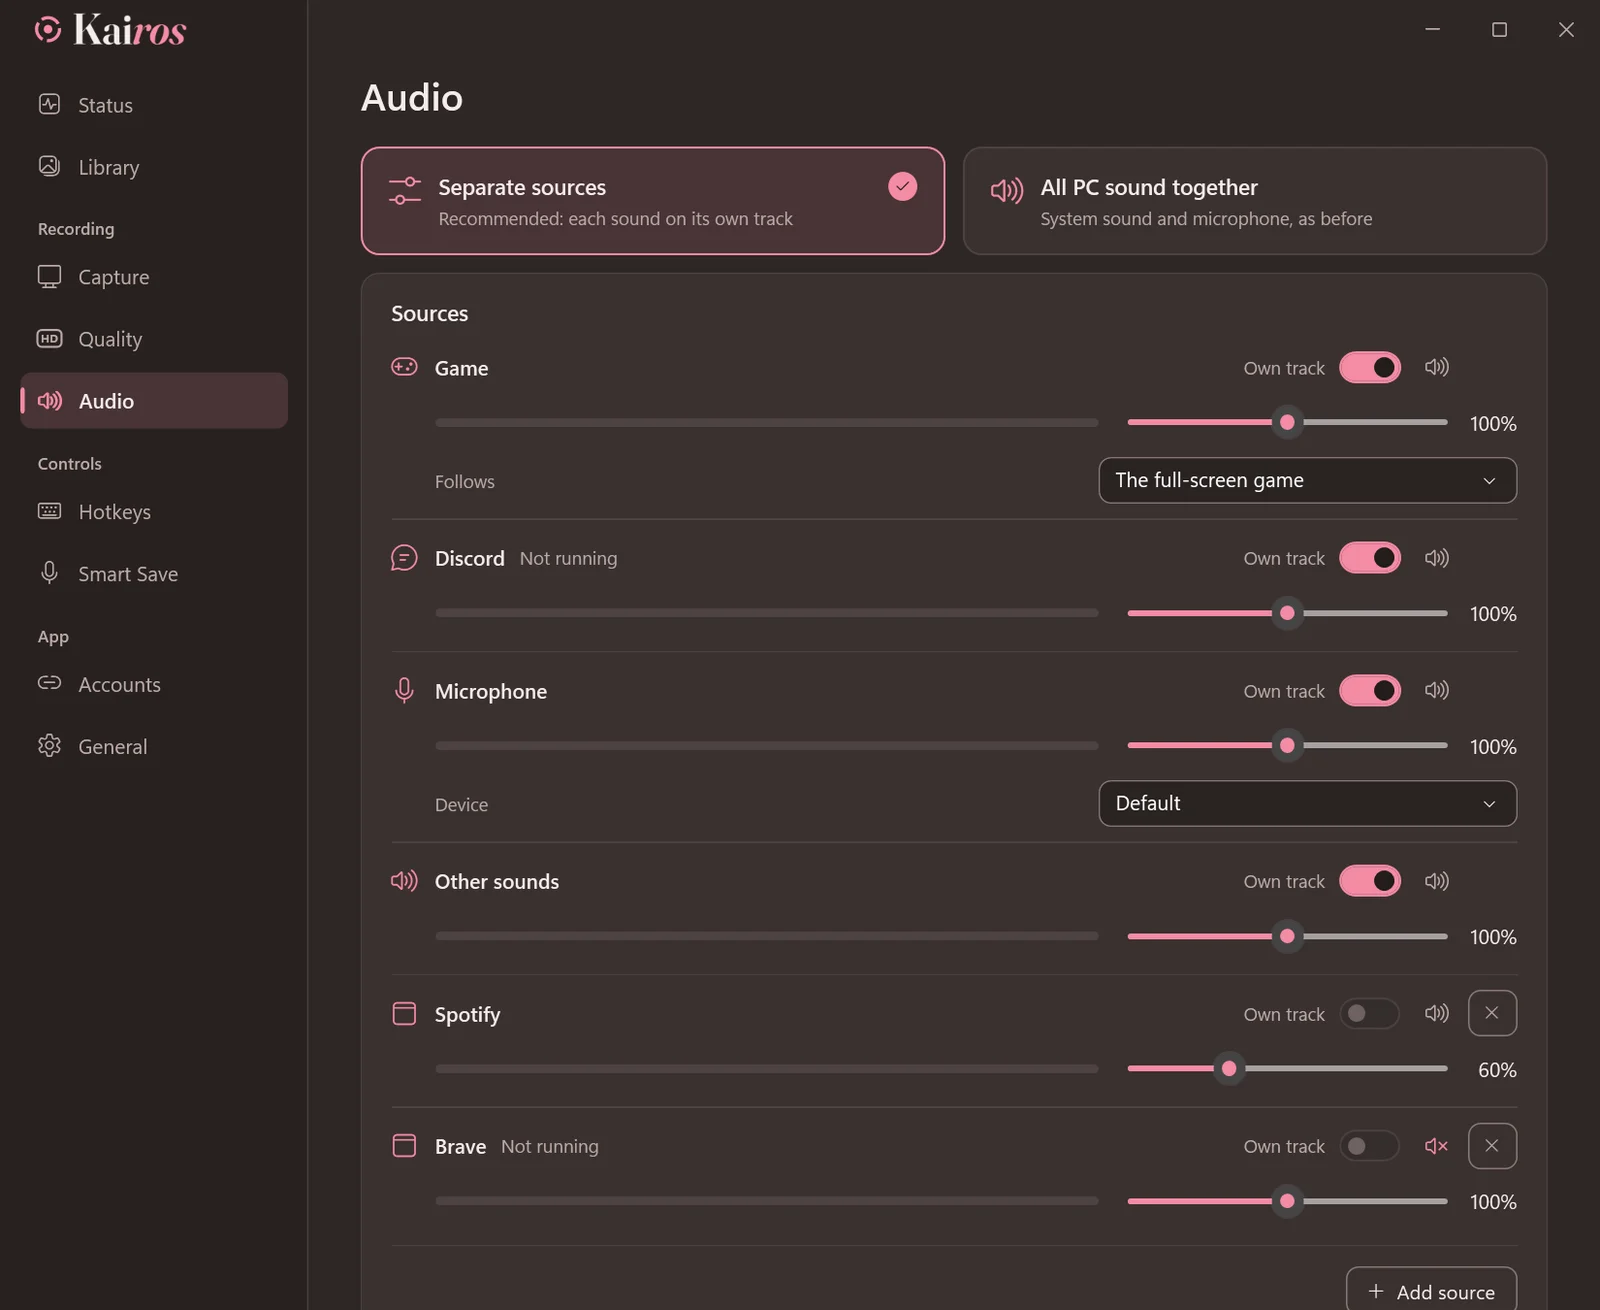Toggle Own track for Discord
Screen dimensions: 1600x1310
[x=1370, y=558]
